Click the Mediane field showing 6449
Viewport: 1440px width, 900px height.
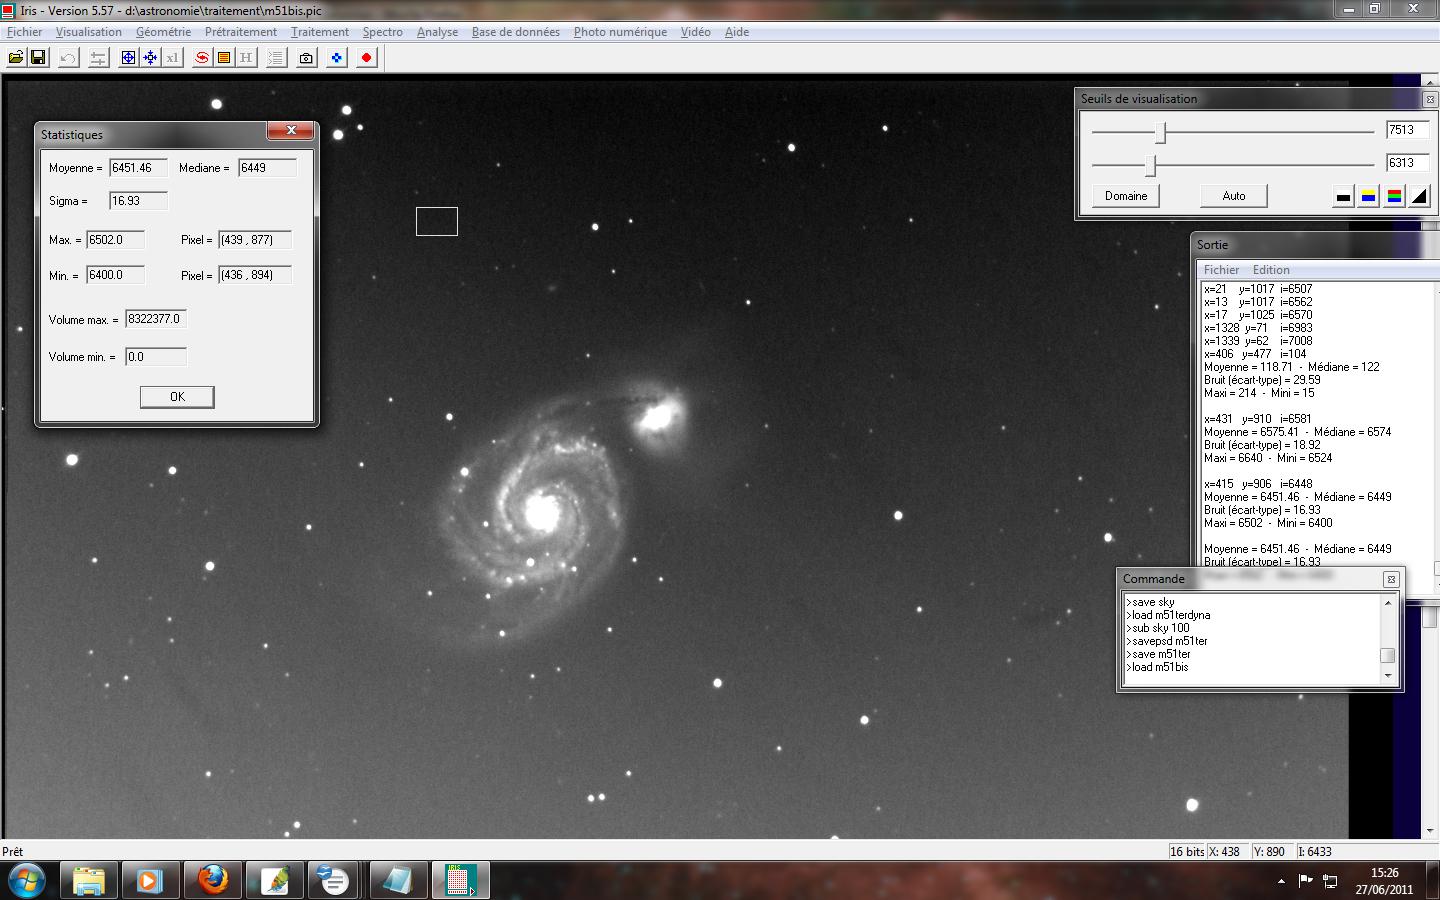(268, 168)
